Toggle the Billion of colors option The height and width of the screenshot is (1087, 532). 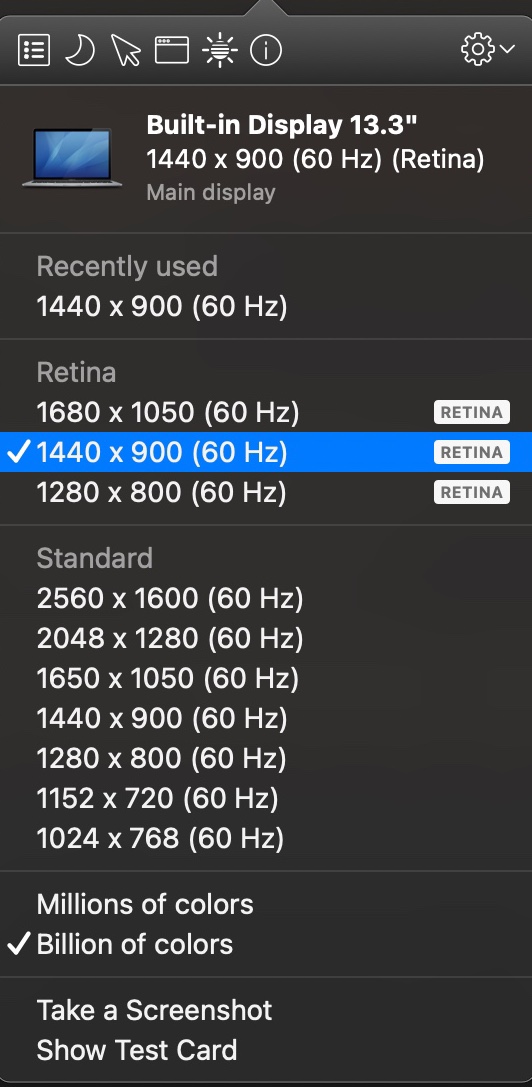pyautogui.click(x=266, y=944)
